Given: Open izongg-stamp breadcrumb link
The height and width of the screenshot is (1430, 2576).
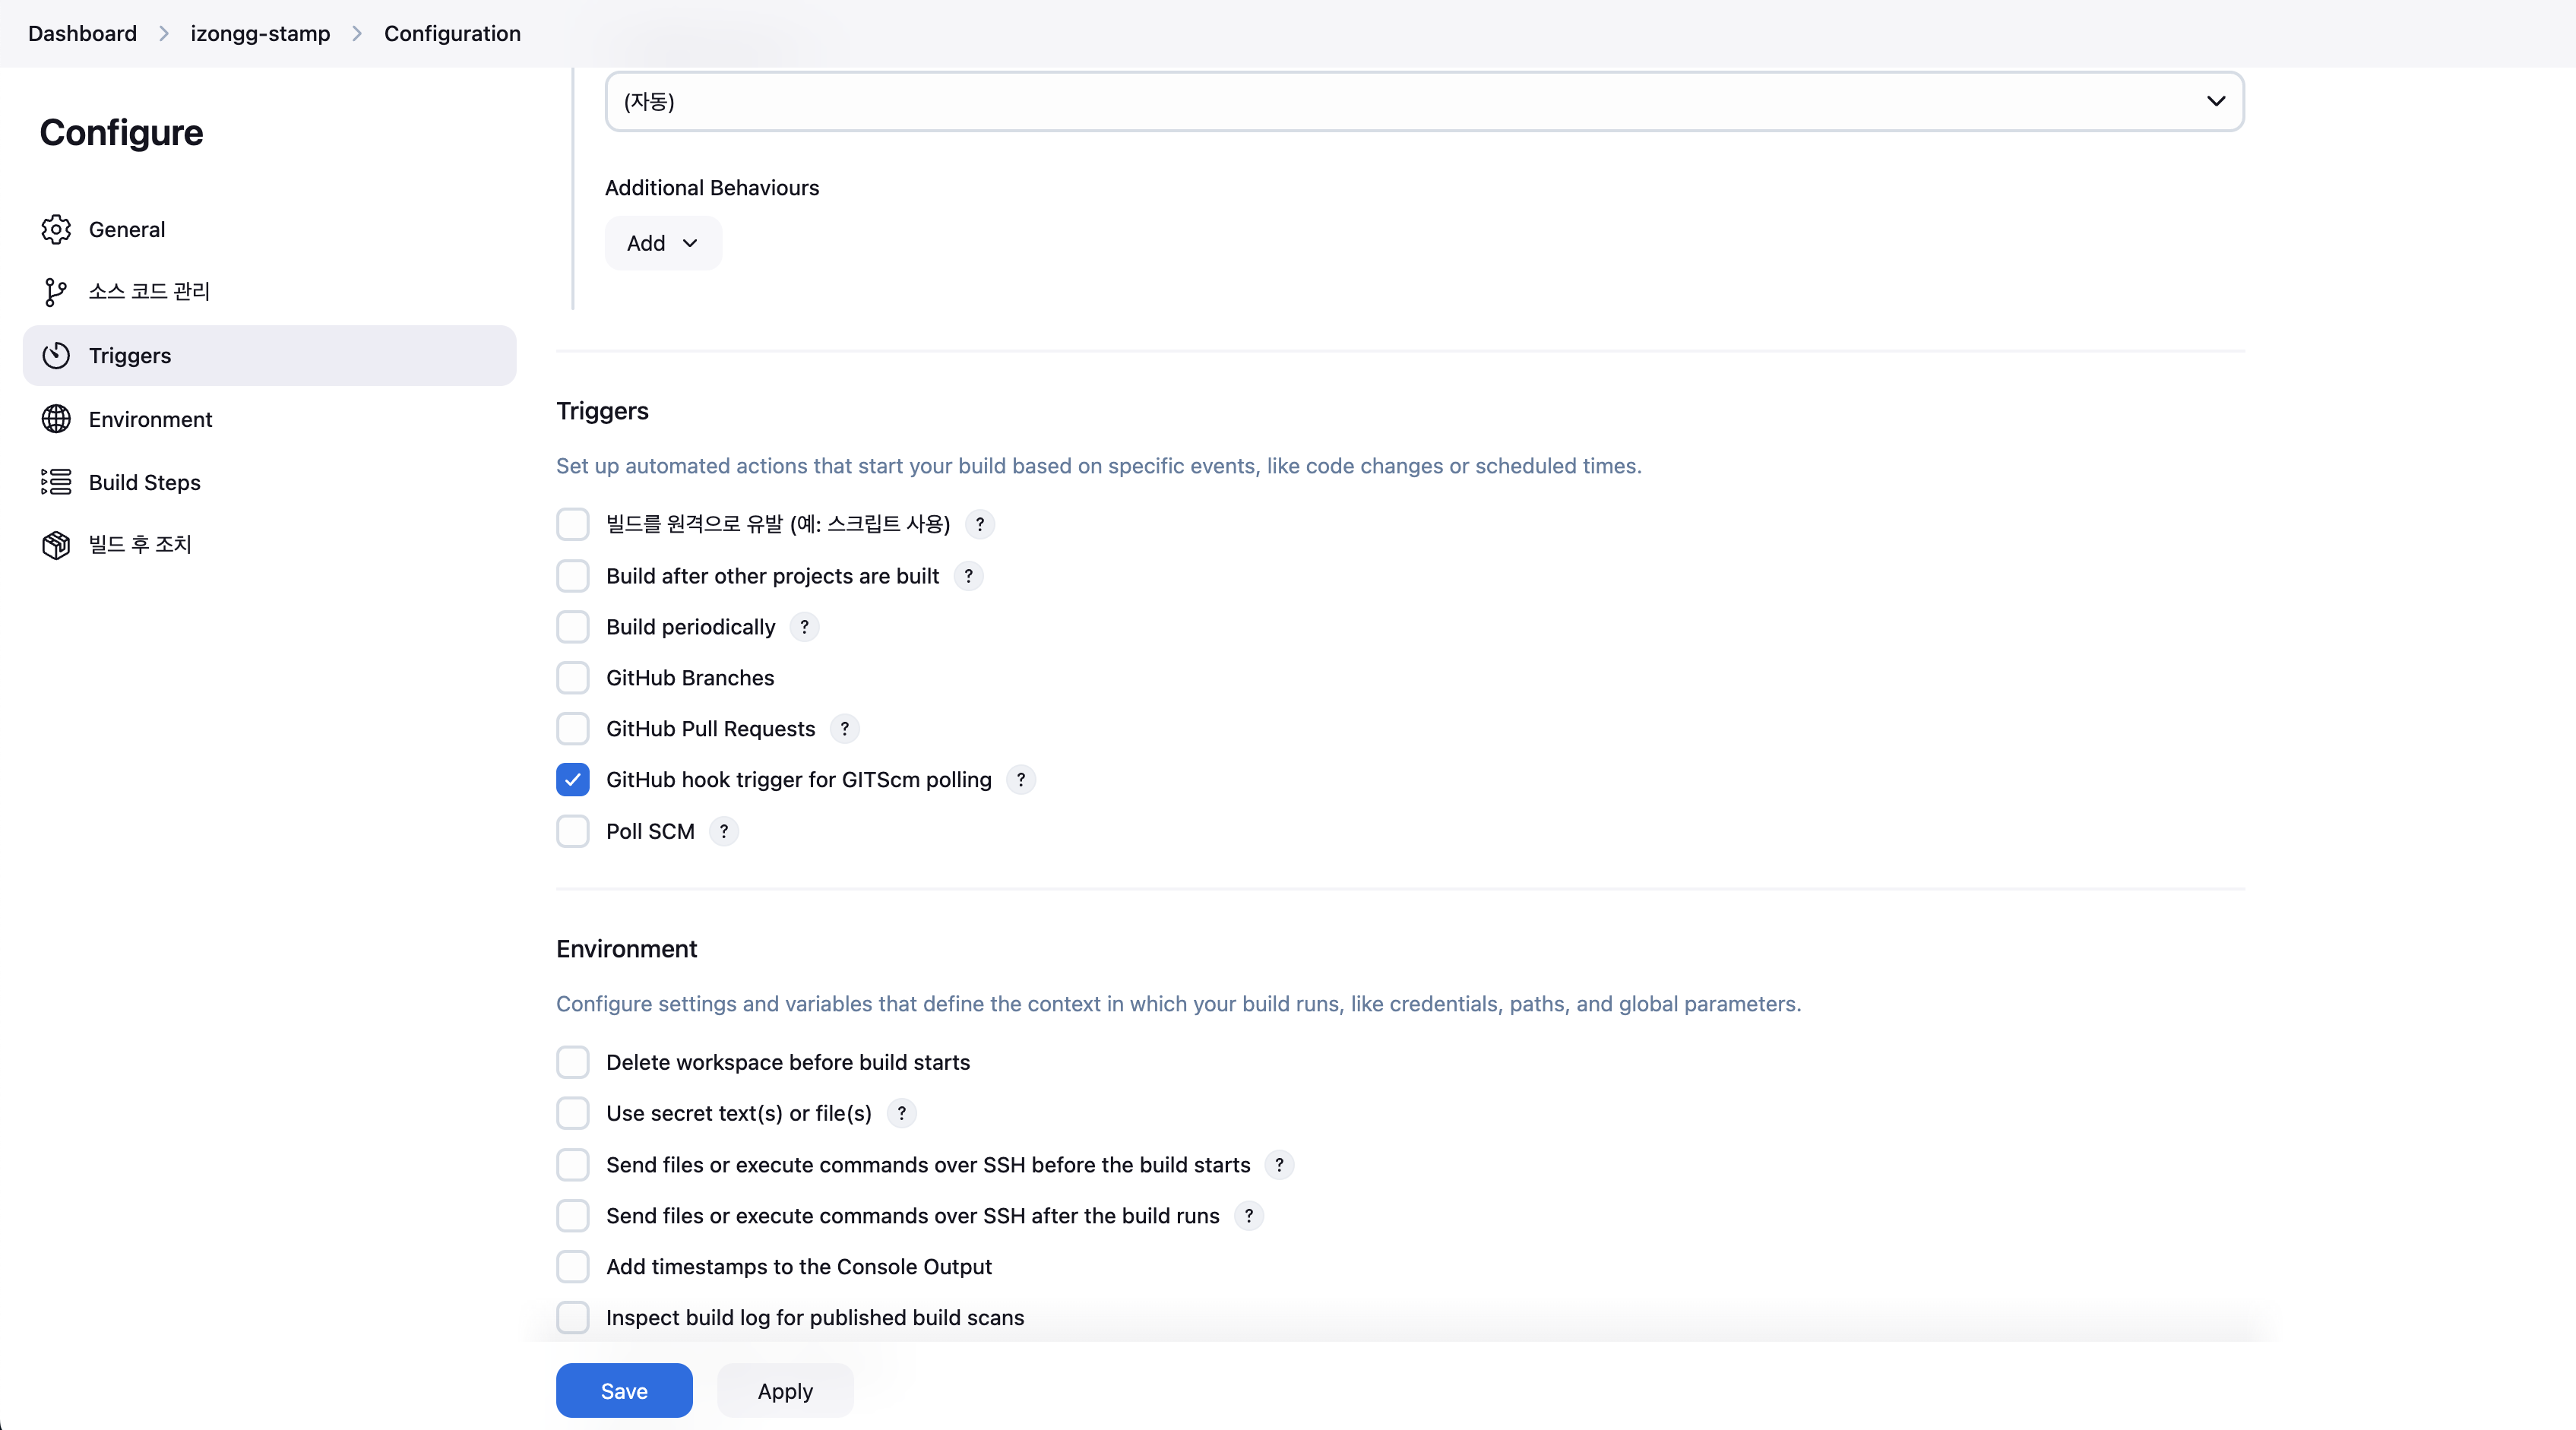Looking at the screenshot, I should coord(260,33).
